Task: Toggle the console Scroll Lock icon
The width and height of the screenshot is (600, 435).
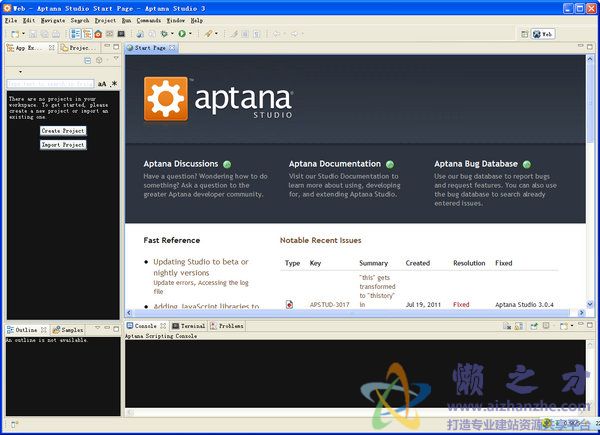Action: 519,326
